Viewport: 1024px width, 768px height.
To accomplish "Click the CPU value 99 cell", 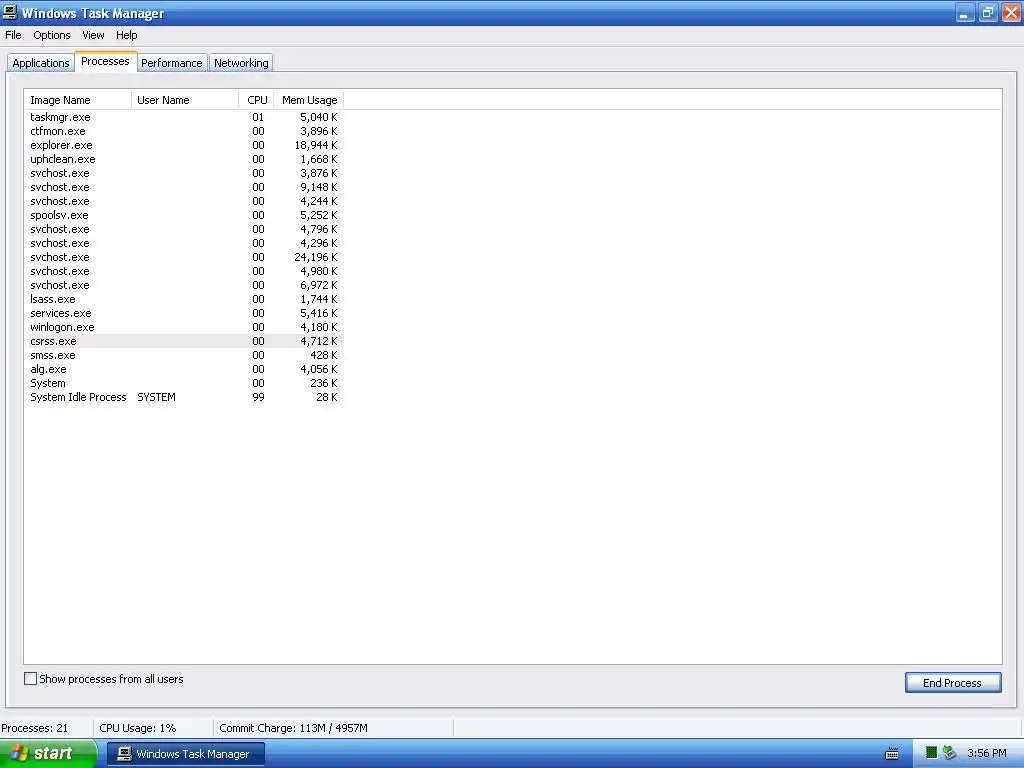I will (258, 397).
